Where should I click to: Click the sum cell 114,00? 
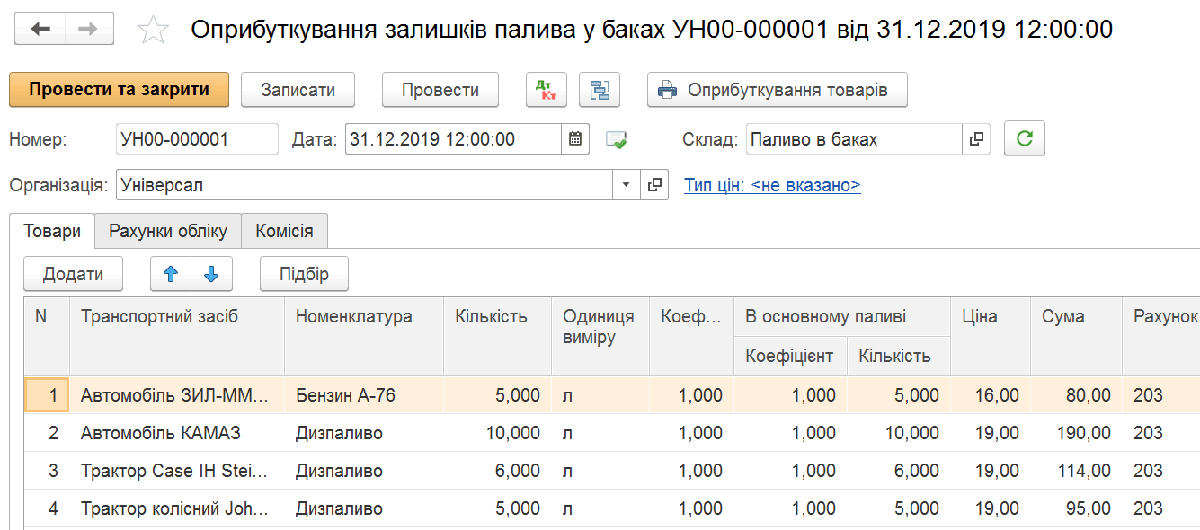tap(1076, 471)
